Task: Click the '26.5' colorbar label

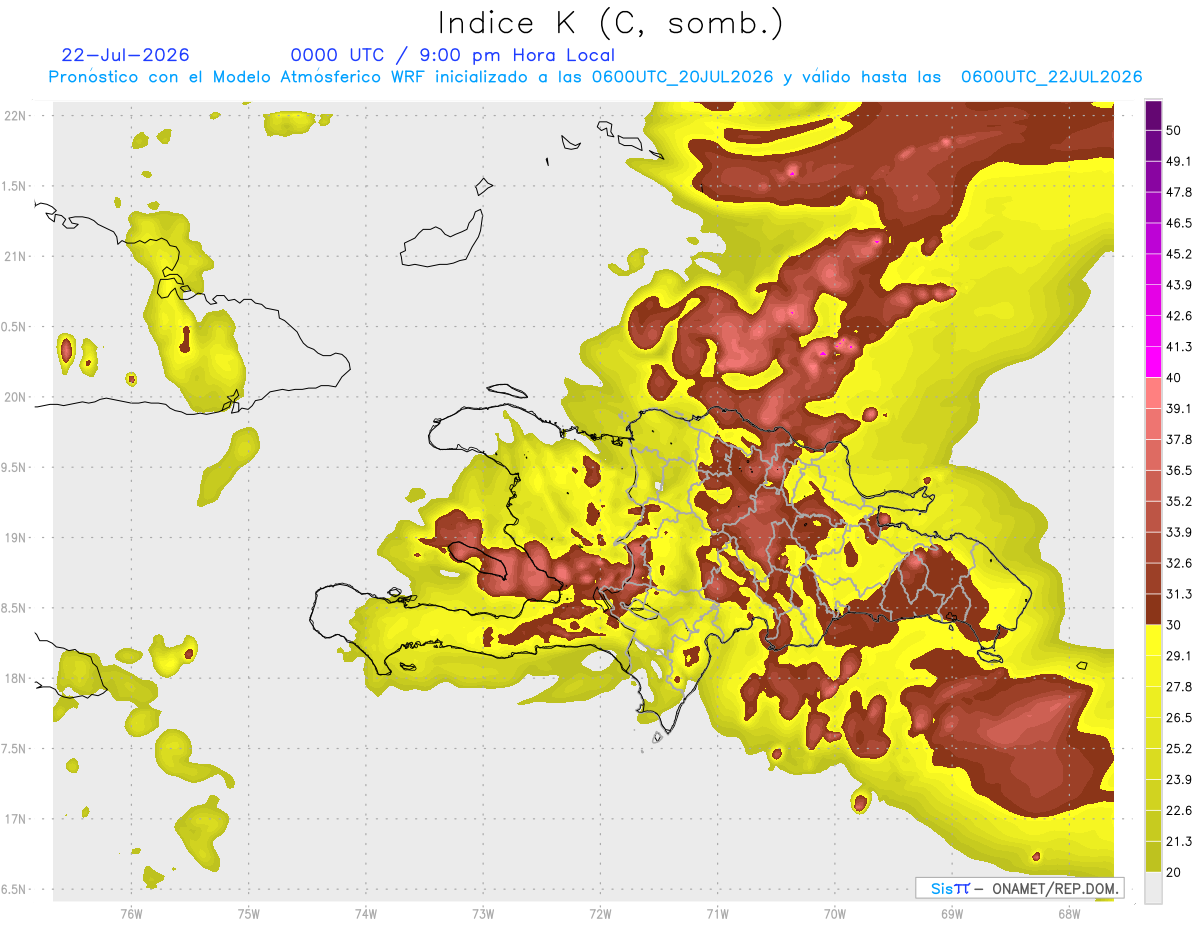Action: pyautogui.click(x=1179, y=718)
